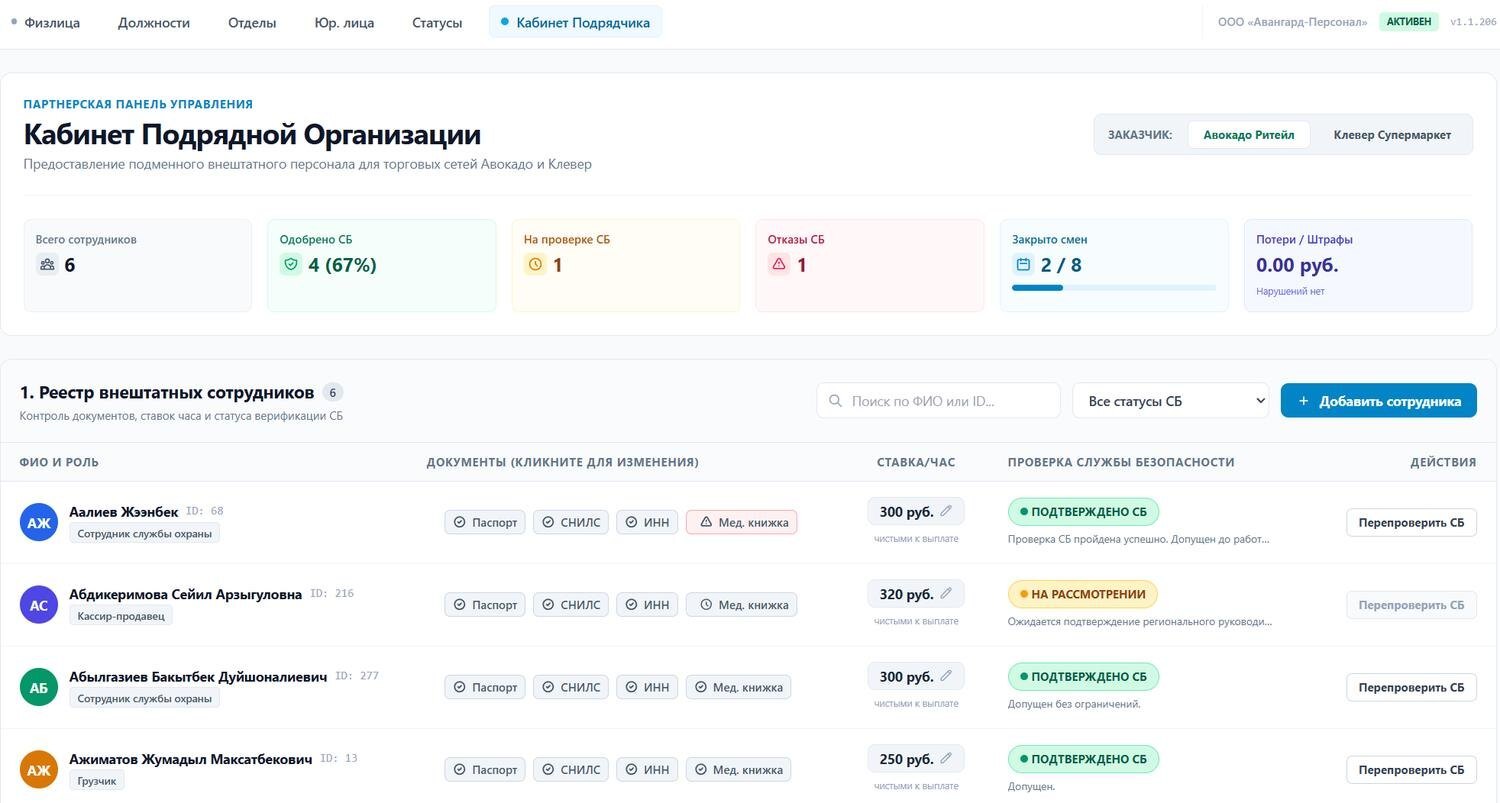The image size is (1500, 803).
Task: Switch to the Отделы tab
Action: pos(252,22)
